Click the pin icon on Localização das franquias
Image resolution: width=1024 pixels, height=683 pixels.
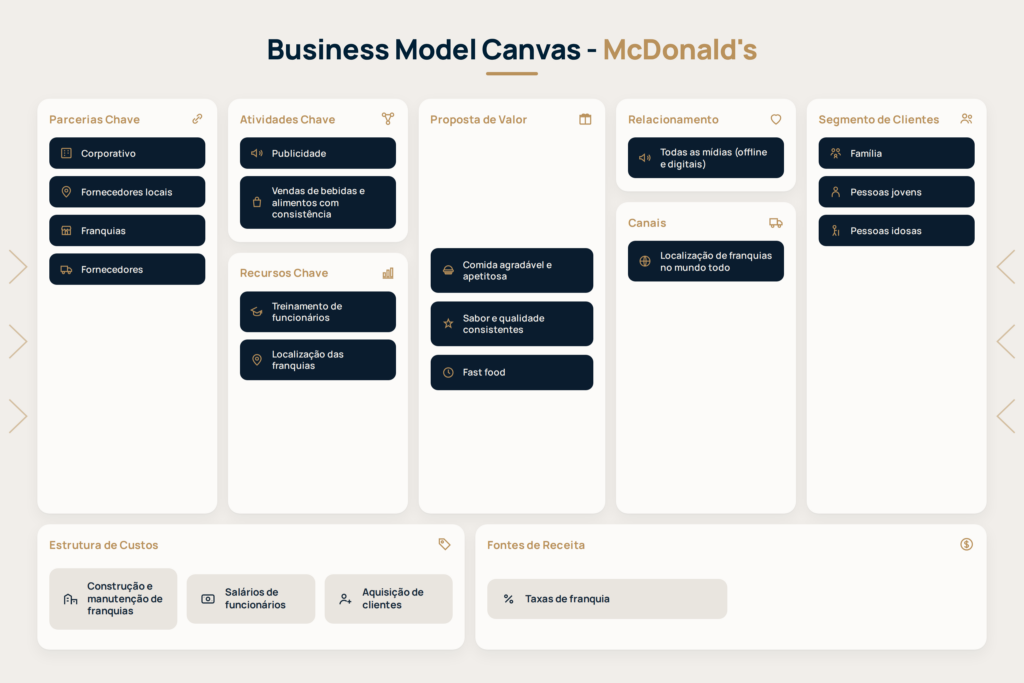257,360
